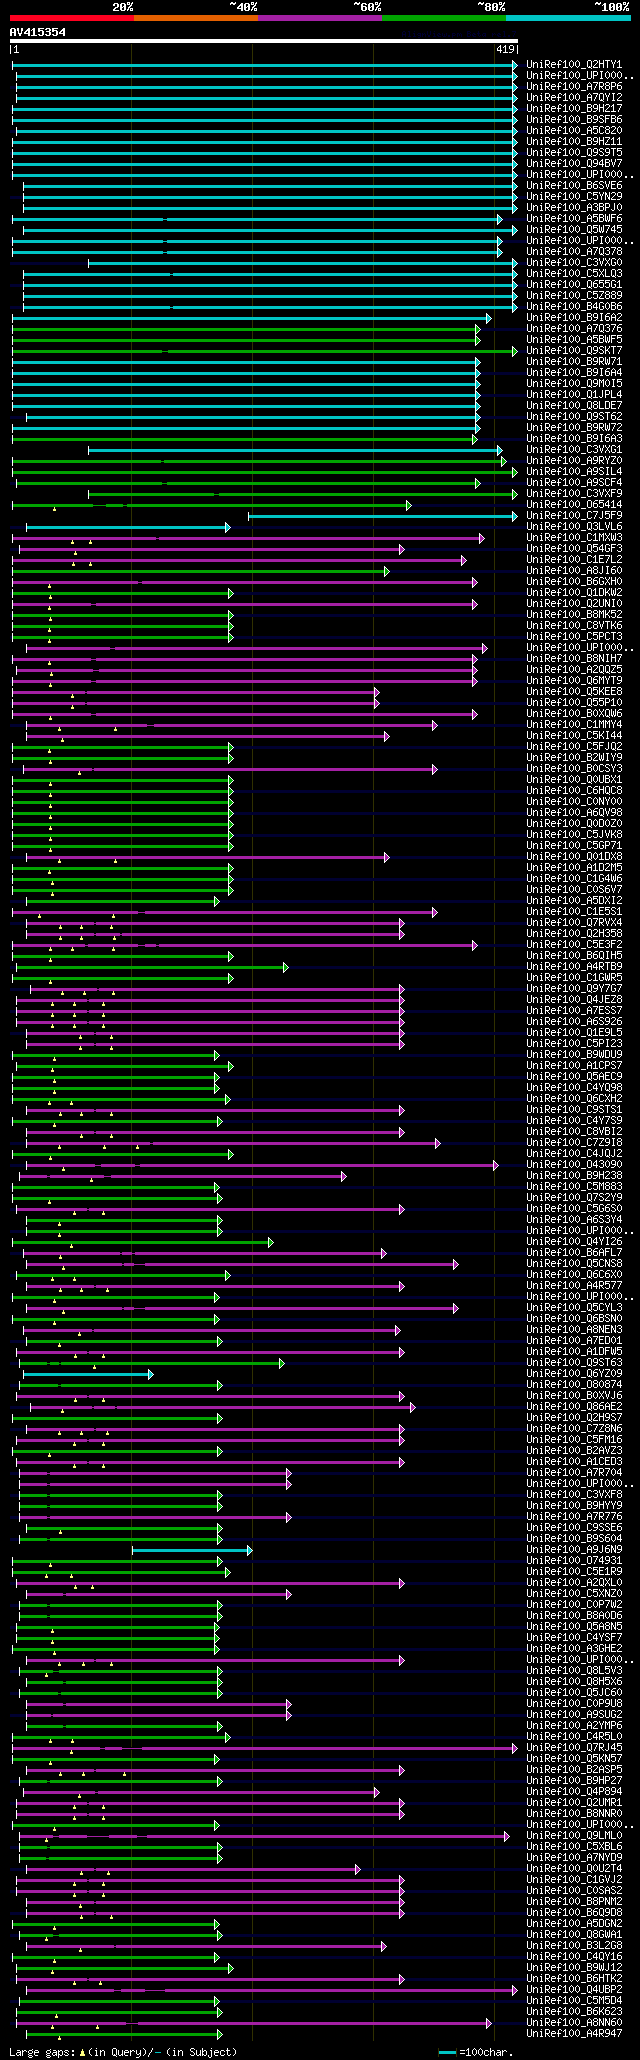Image resolution: width=640 pixels, height=2060 pixels.
Task: Open hit UniRef100_A7QYI2
Action: [574, 97]
